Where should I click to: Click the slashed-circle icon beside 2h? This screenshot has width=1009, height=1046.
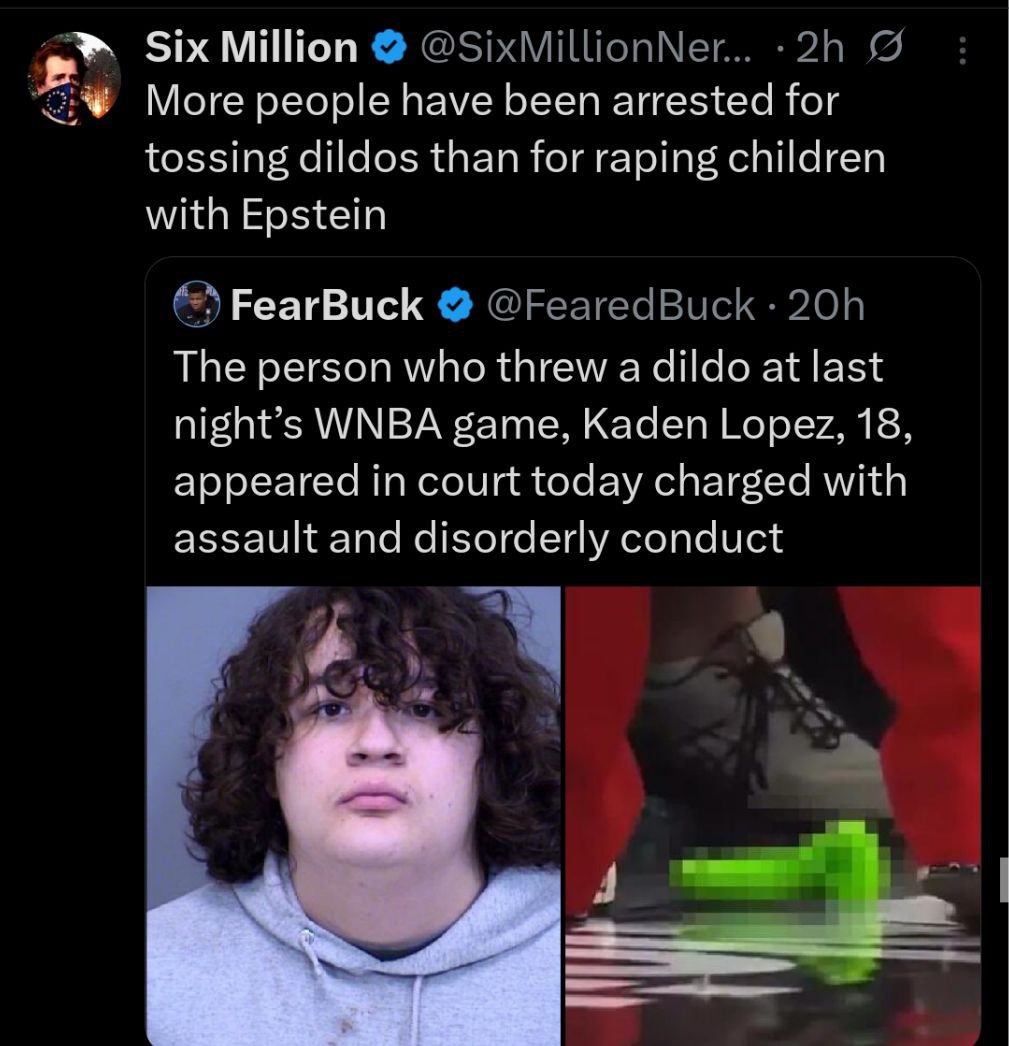point(884,46)
